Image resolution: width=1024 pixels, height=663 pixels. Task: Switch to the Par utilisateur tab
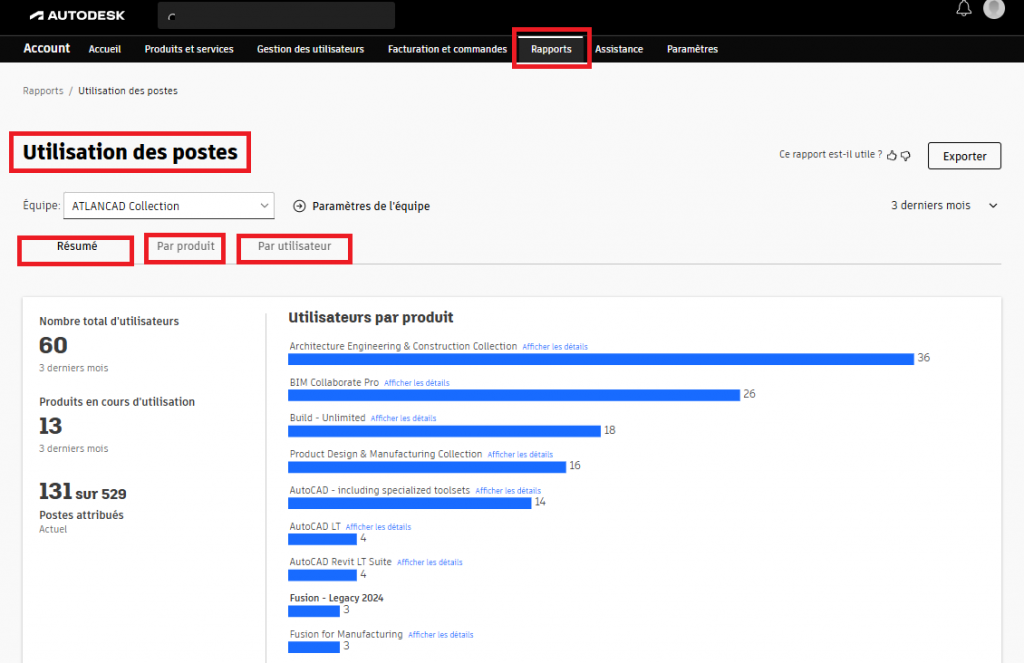[x=294, y=247]
